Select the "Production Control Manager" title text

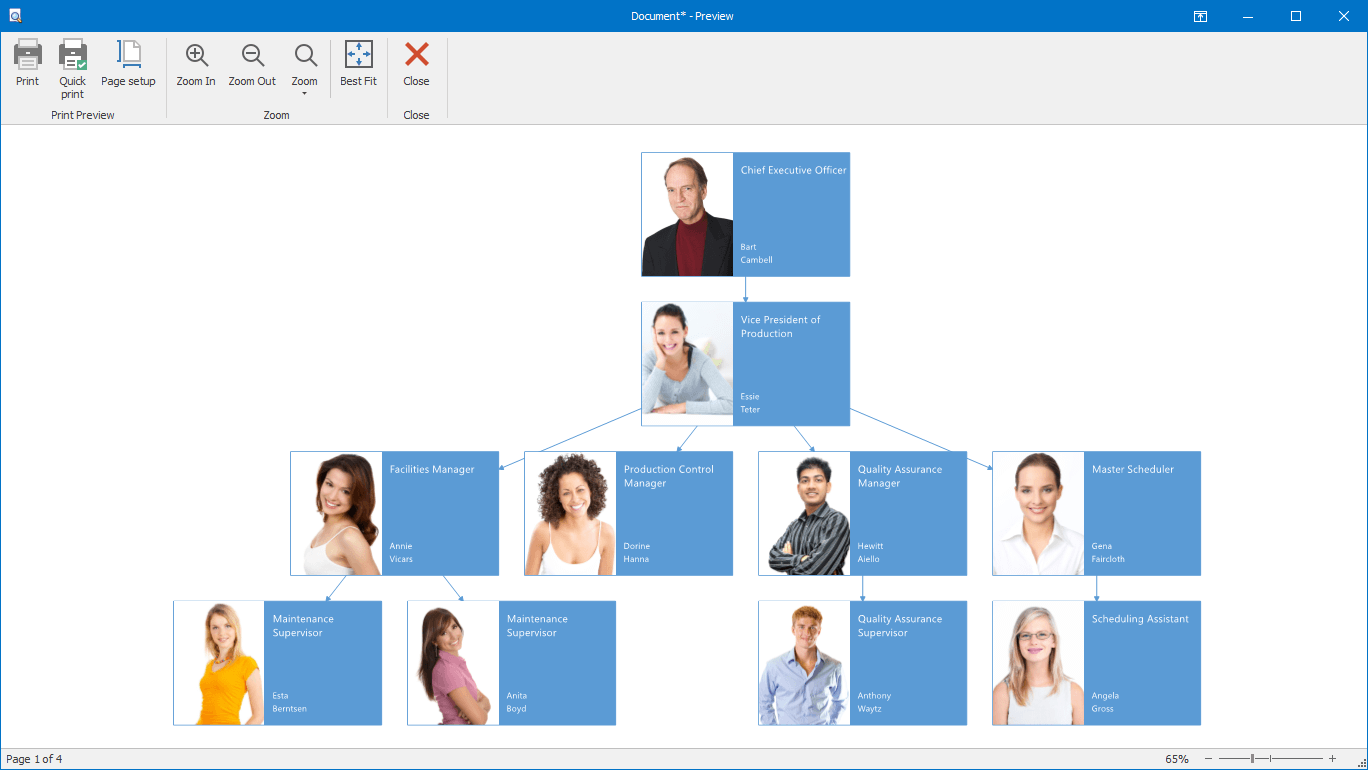(x=669, y=476)
